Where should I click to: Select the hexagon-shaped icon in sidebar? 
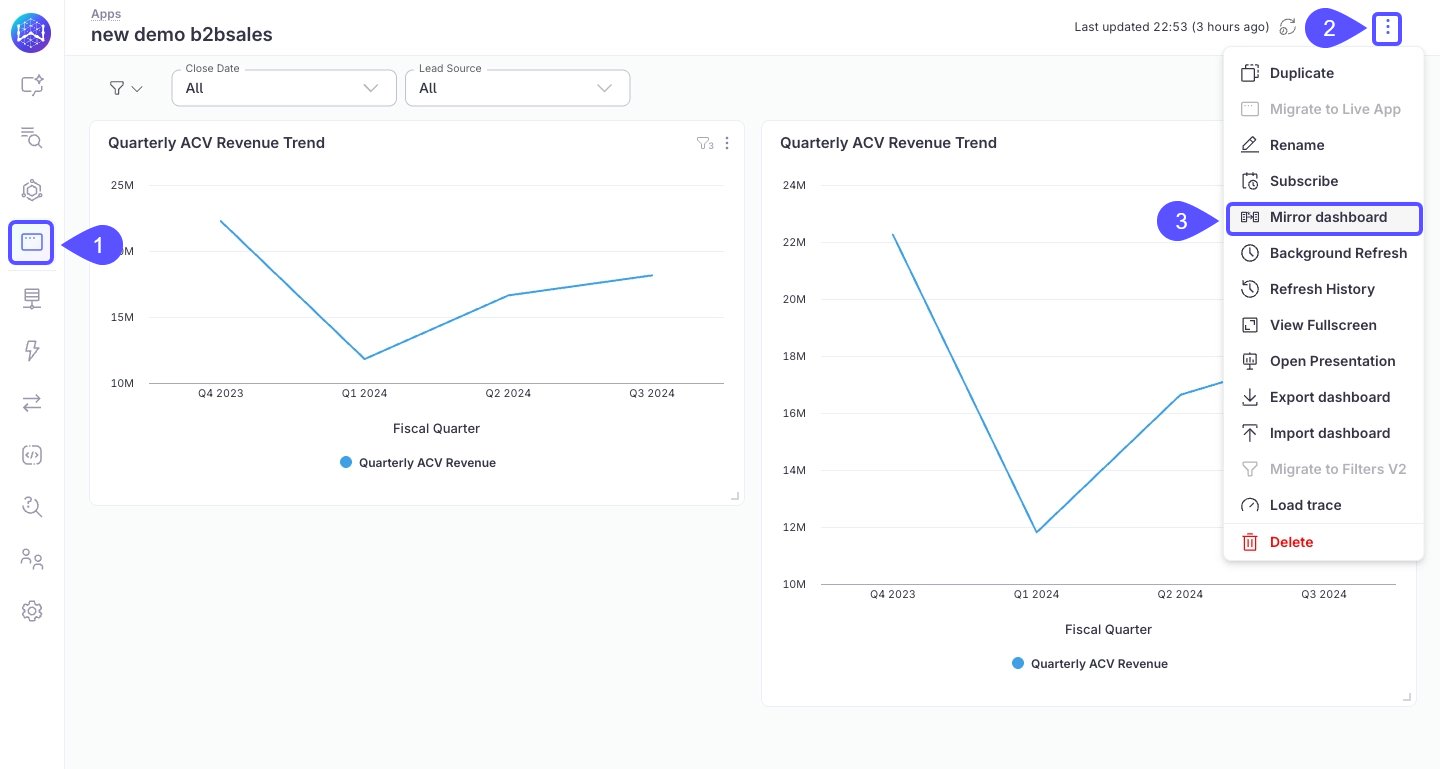32,190
